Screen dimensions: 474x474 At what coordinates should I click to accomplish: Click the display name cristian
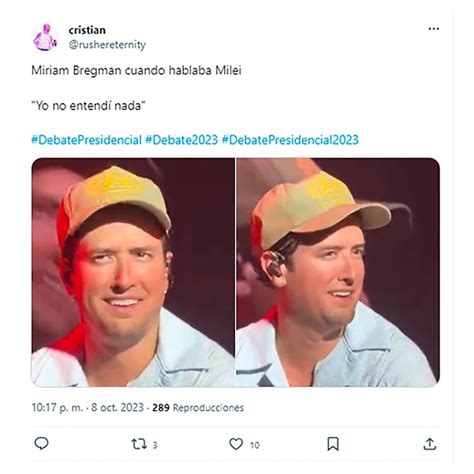[87, 30]
